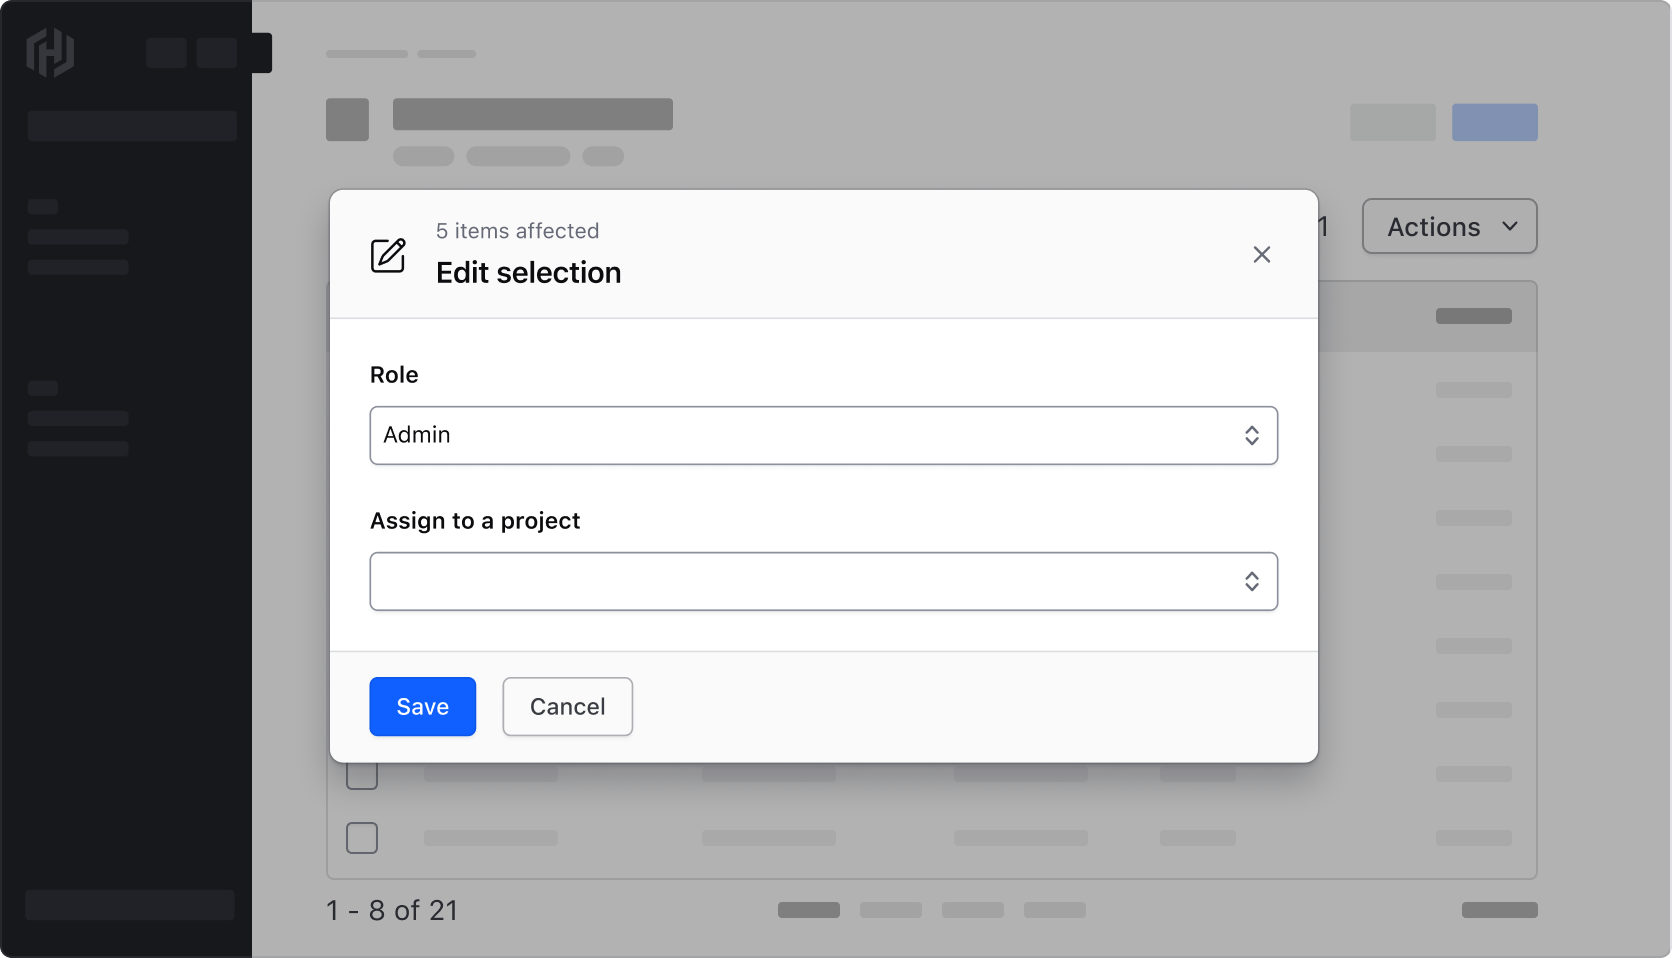The width and height of the screenshot is (1672, 958).
Task: Check the upper table row checkbox
Action: [362, 773]
